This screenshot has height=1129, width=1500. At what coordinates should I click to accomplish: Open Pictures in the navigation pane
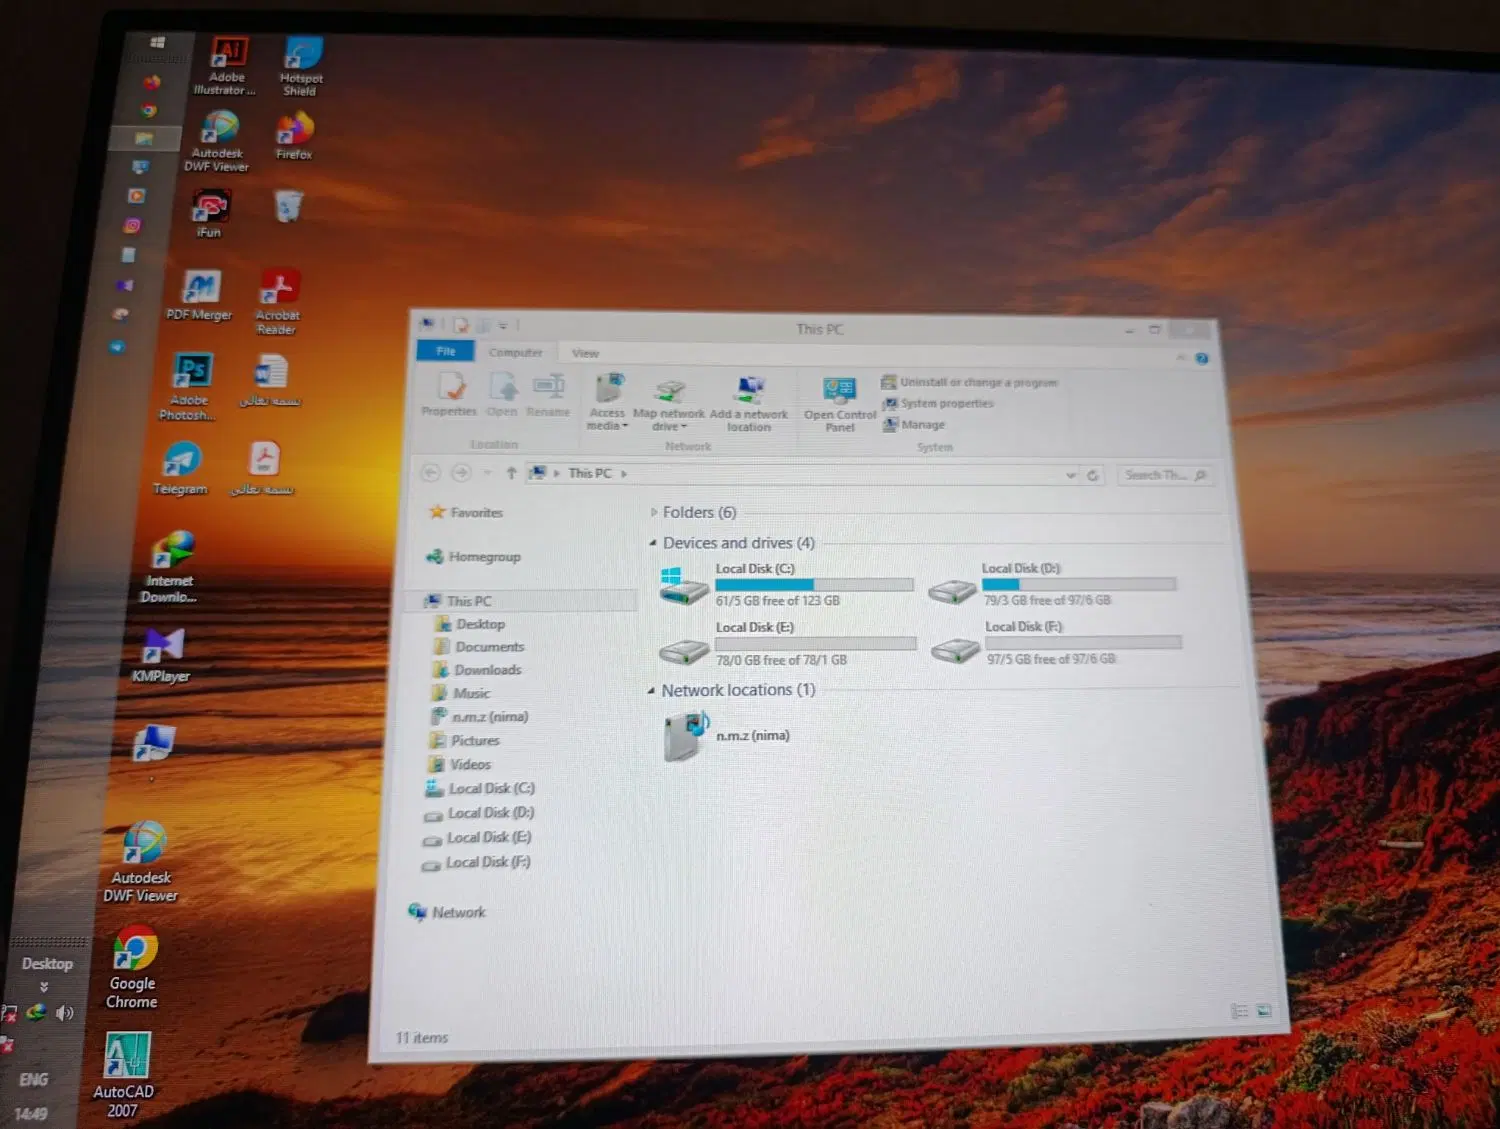coord(464,741)
